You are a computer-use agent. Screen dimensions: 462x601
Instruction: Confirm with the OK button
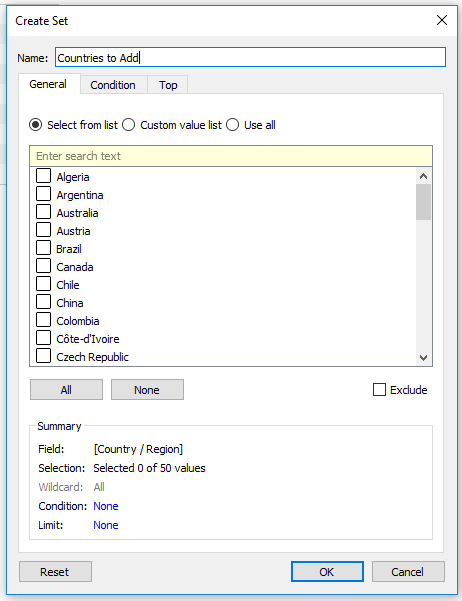tap(327, 572)
